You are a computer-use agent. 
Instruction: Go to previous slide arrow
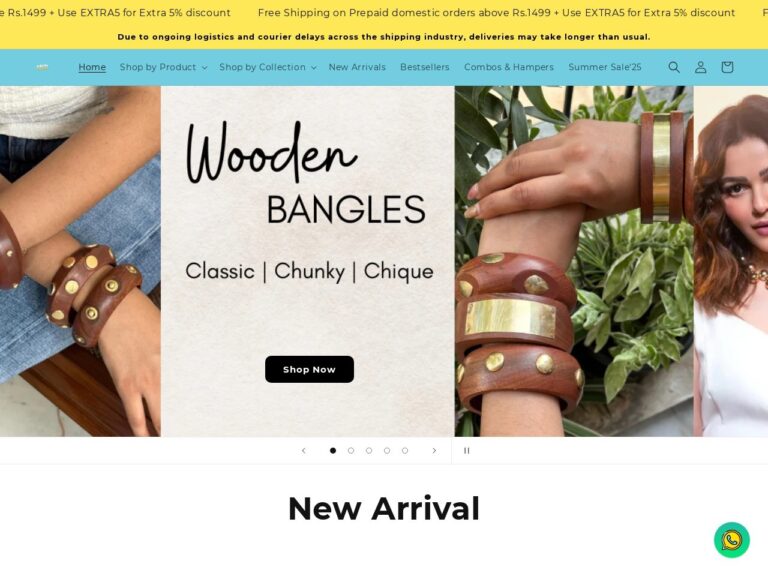pyautogui.click(x=304, y=451)
